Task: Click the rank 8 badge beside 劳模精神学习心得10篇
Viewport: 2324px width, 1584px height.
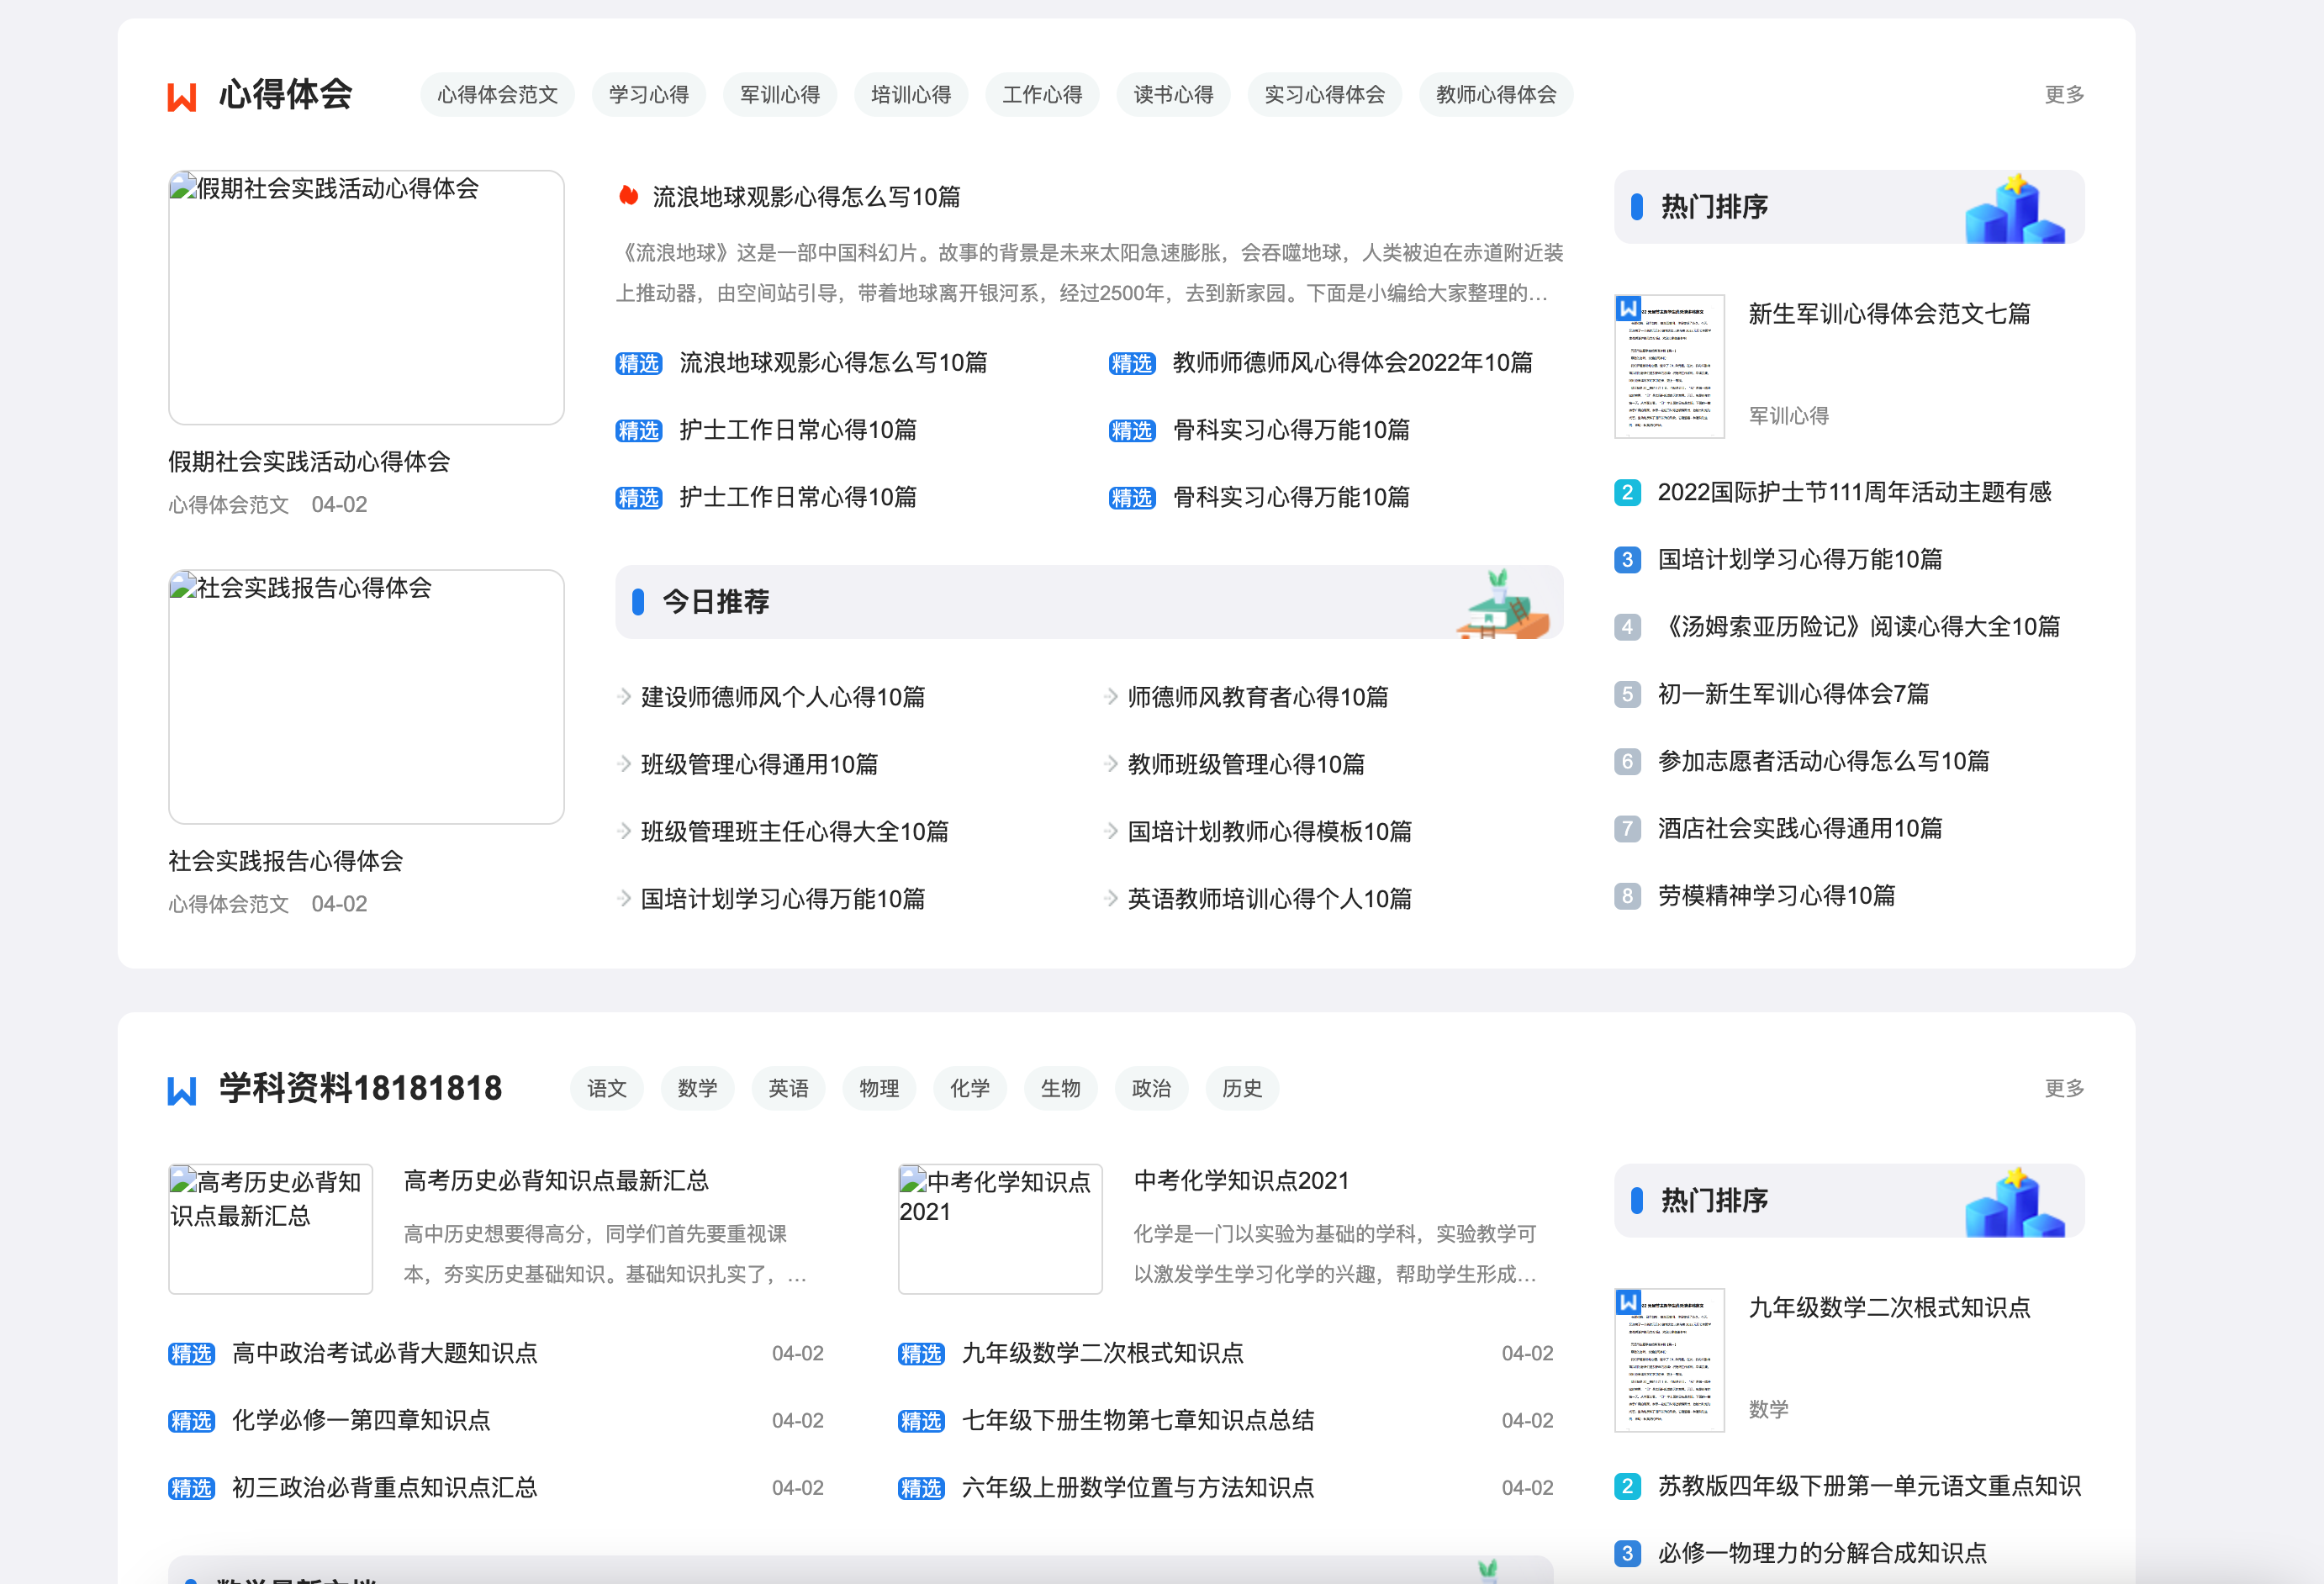Action: point(1627,896)
